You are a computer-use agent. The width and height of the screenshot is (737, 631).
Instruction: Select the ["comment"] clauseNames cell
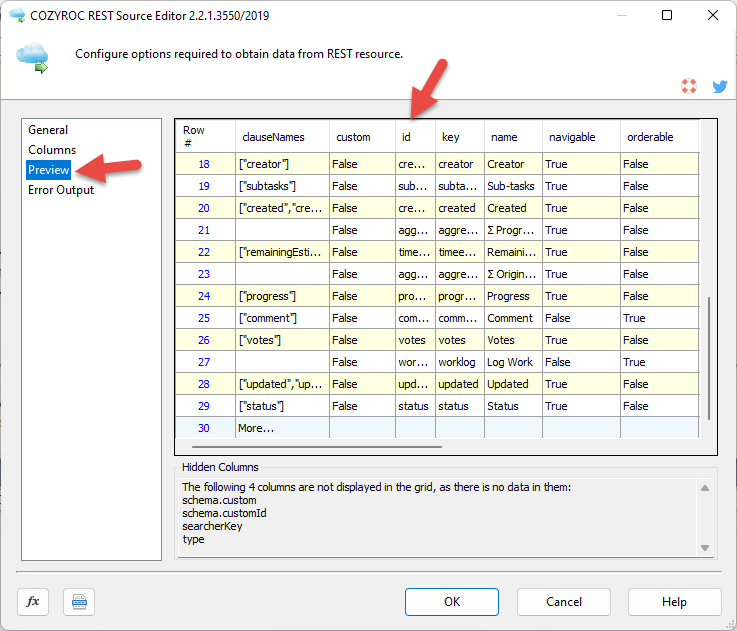(282, 318)
